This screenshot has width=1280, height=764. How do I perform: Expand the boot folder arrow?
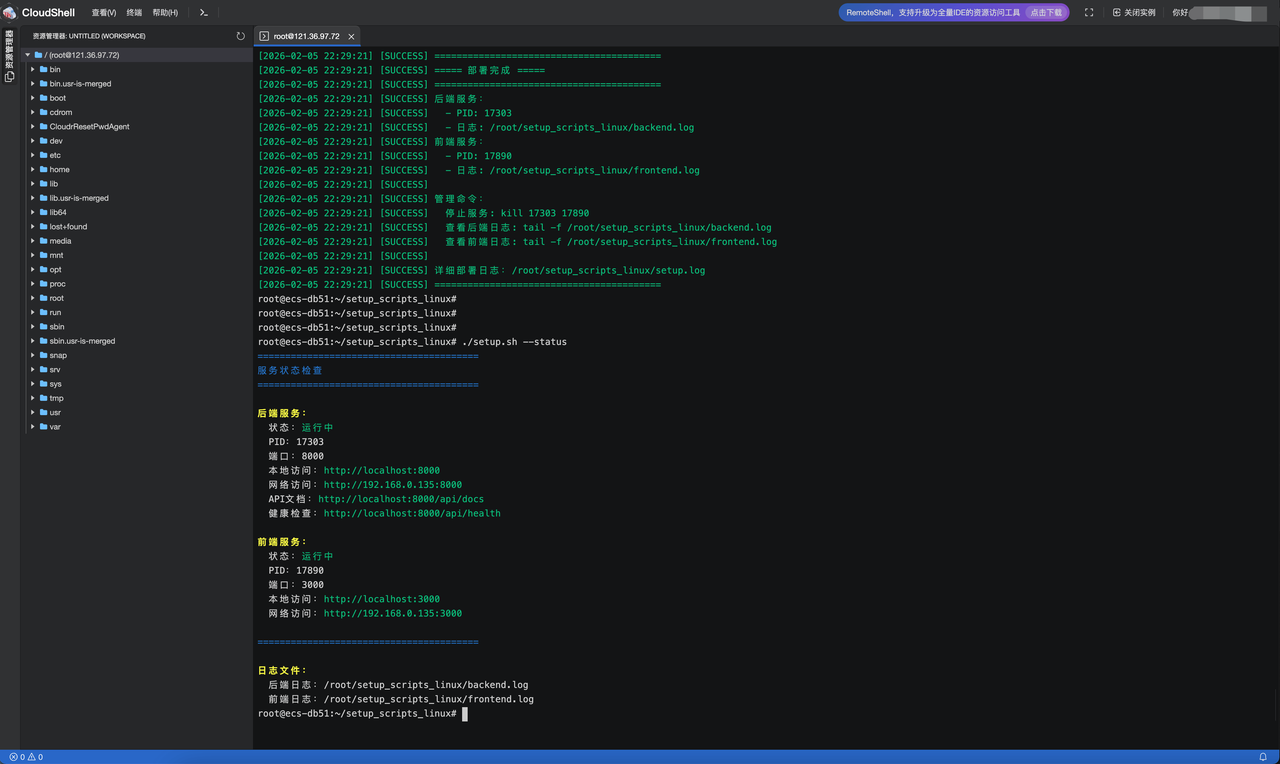[33, 98]
